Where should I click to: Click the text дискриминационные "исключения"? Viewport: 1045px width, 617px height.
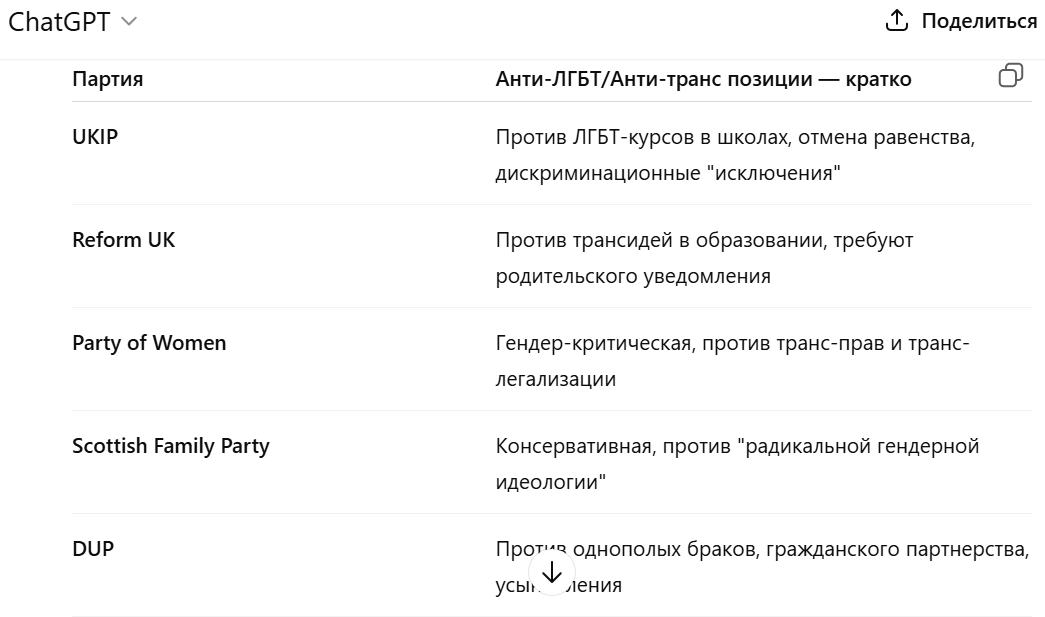(668, 173)
